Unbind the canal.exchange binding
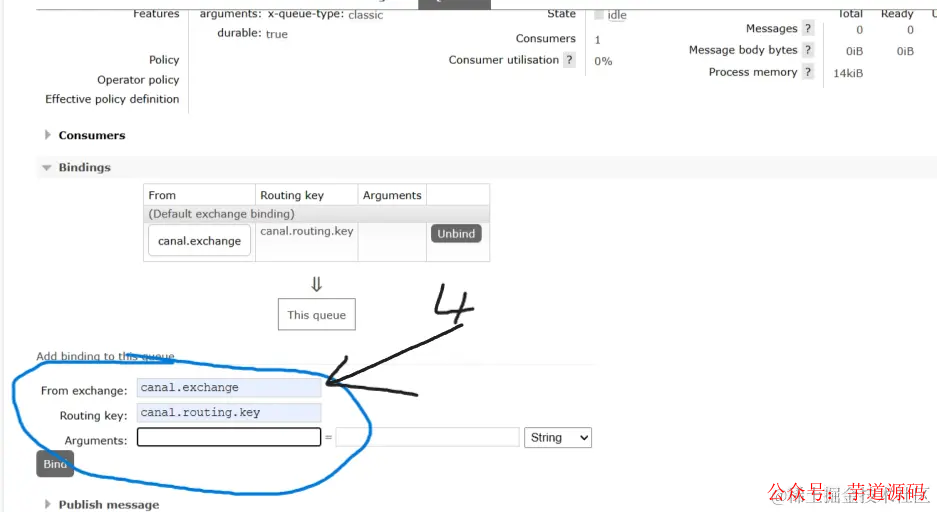 [x=456, y=234]
